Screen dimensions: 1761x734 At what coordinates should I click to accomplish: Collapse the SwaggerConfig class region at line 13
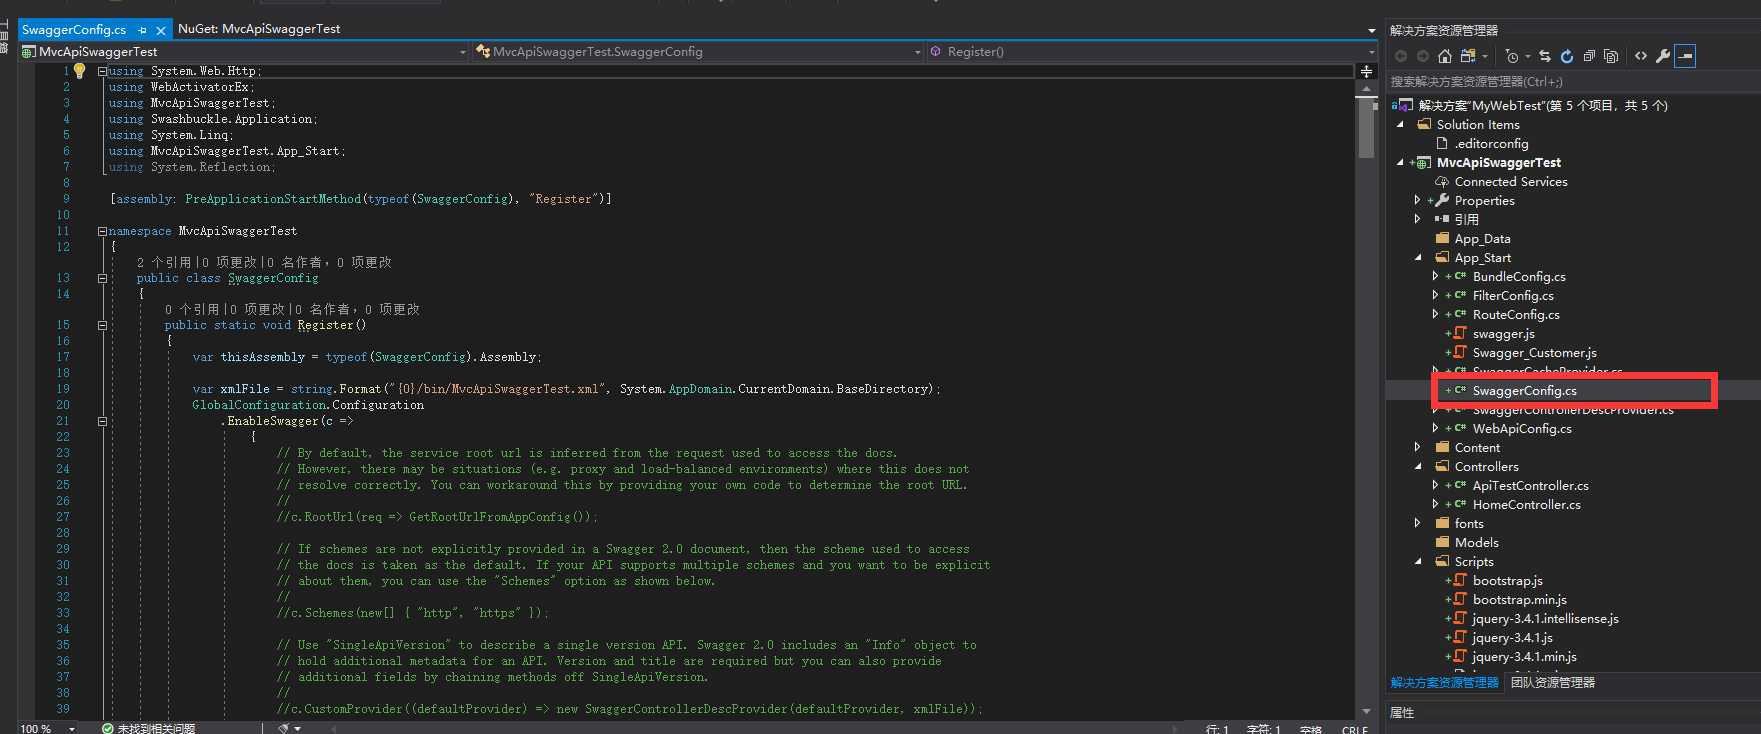pos(102,279)
